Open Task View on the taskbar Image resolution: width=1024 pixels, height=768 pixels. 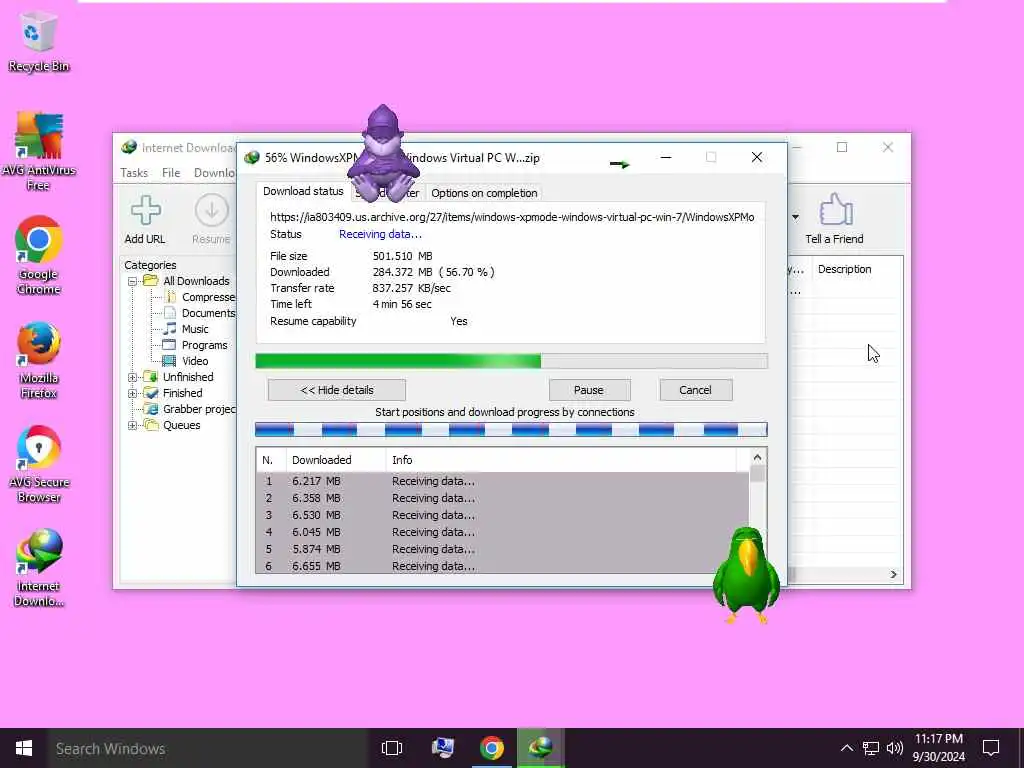coord(392,748)
